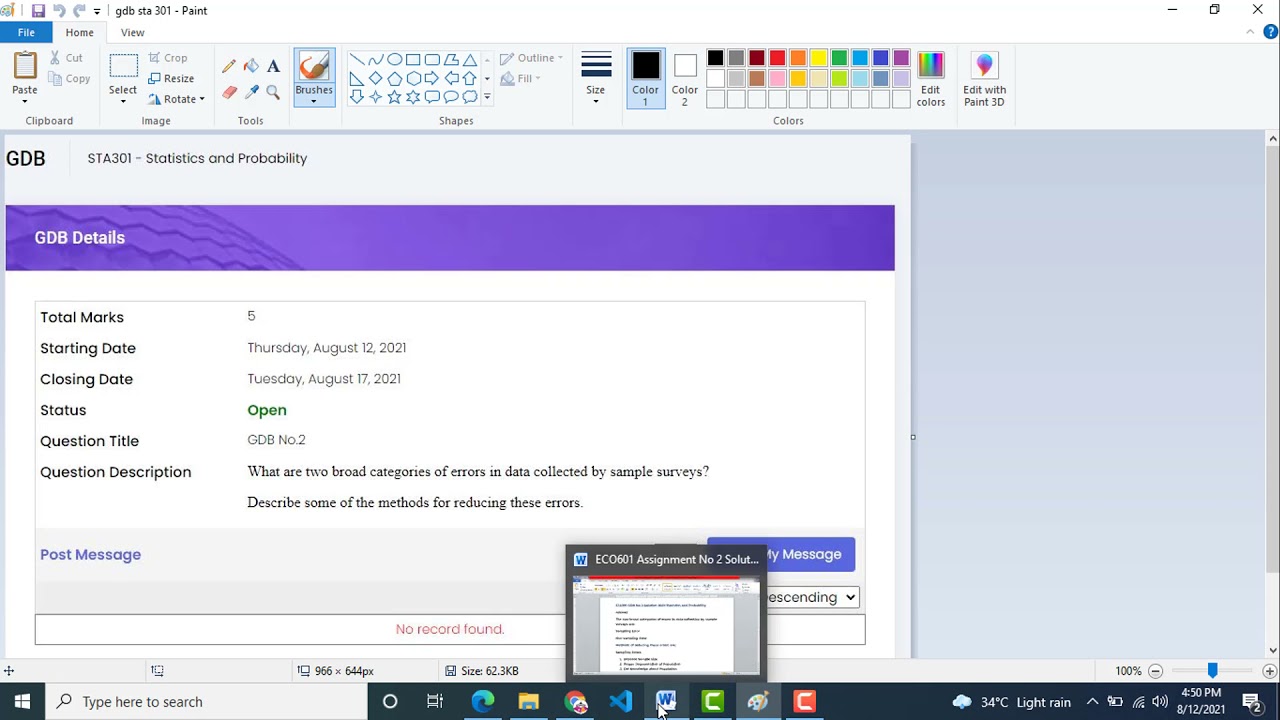This screenshot has height=720, width=1280.
Task: Choose the Right arrow shape
Action: click(432, 78)
